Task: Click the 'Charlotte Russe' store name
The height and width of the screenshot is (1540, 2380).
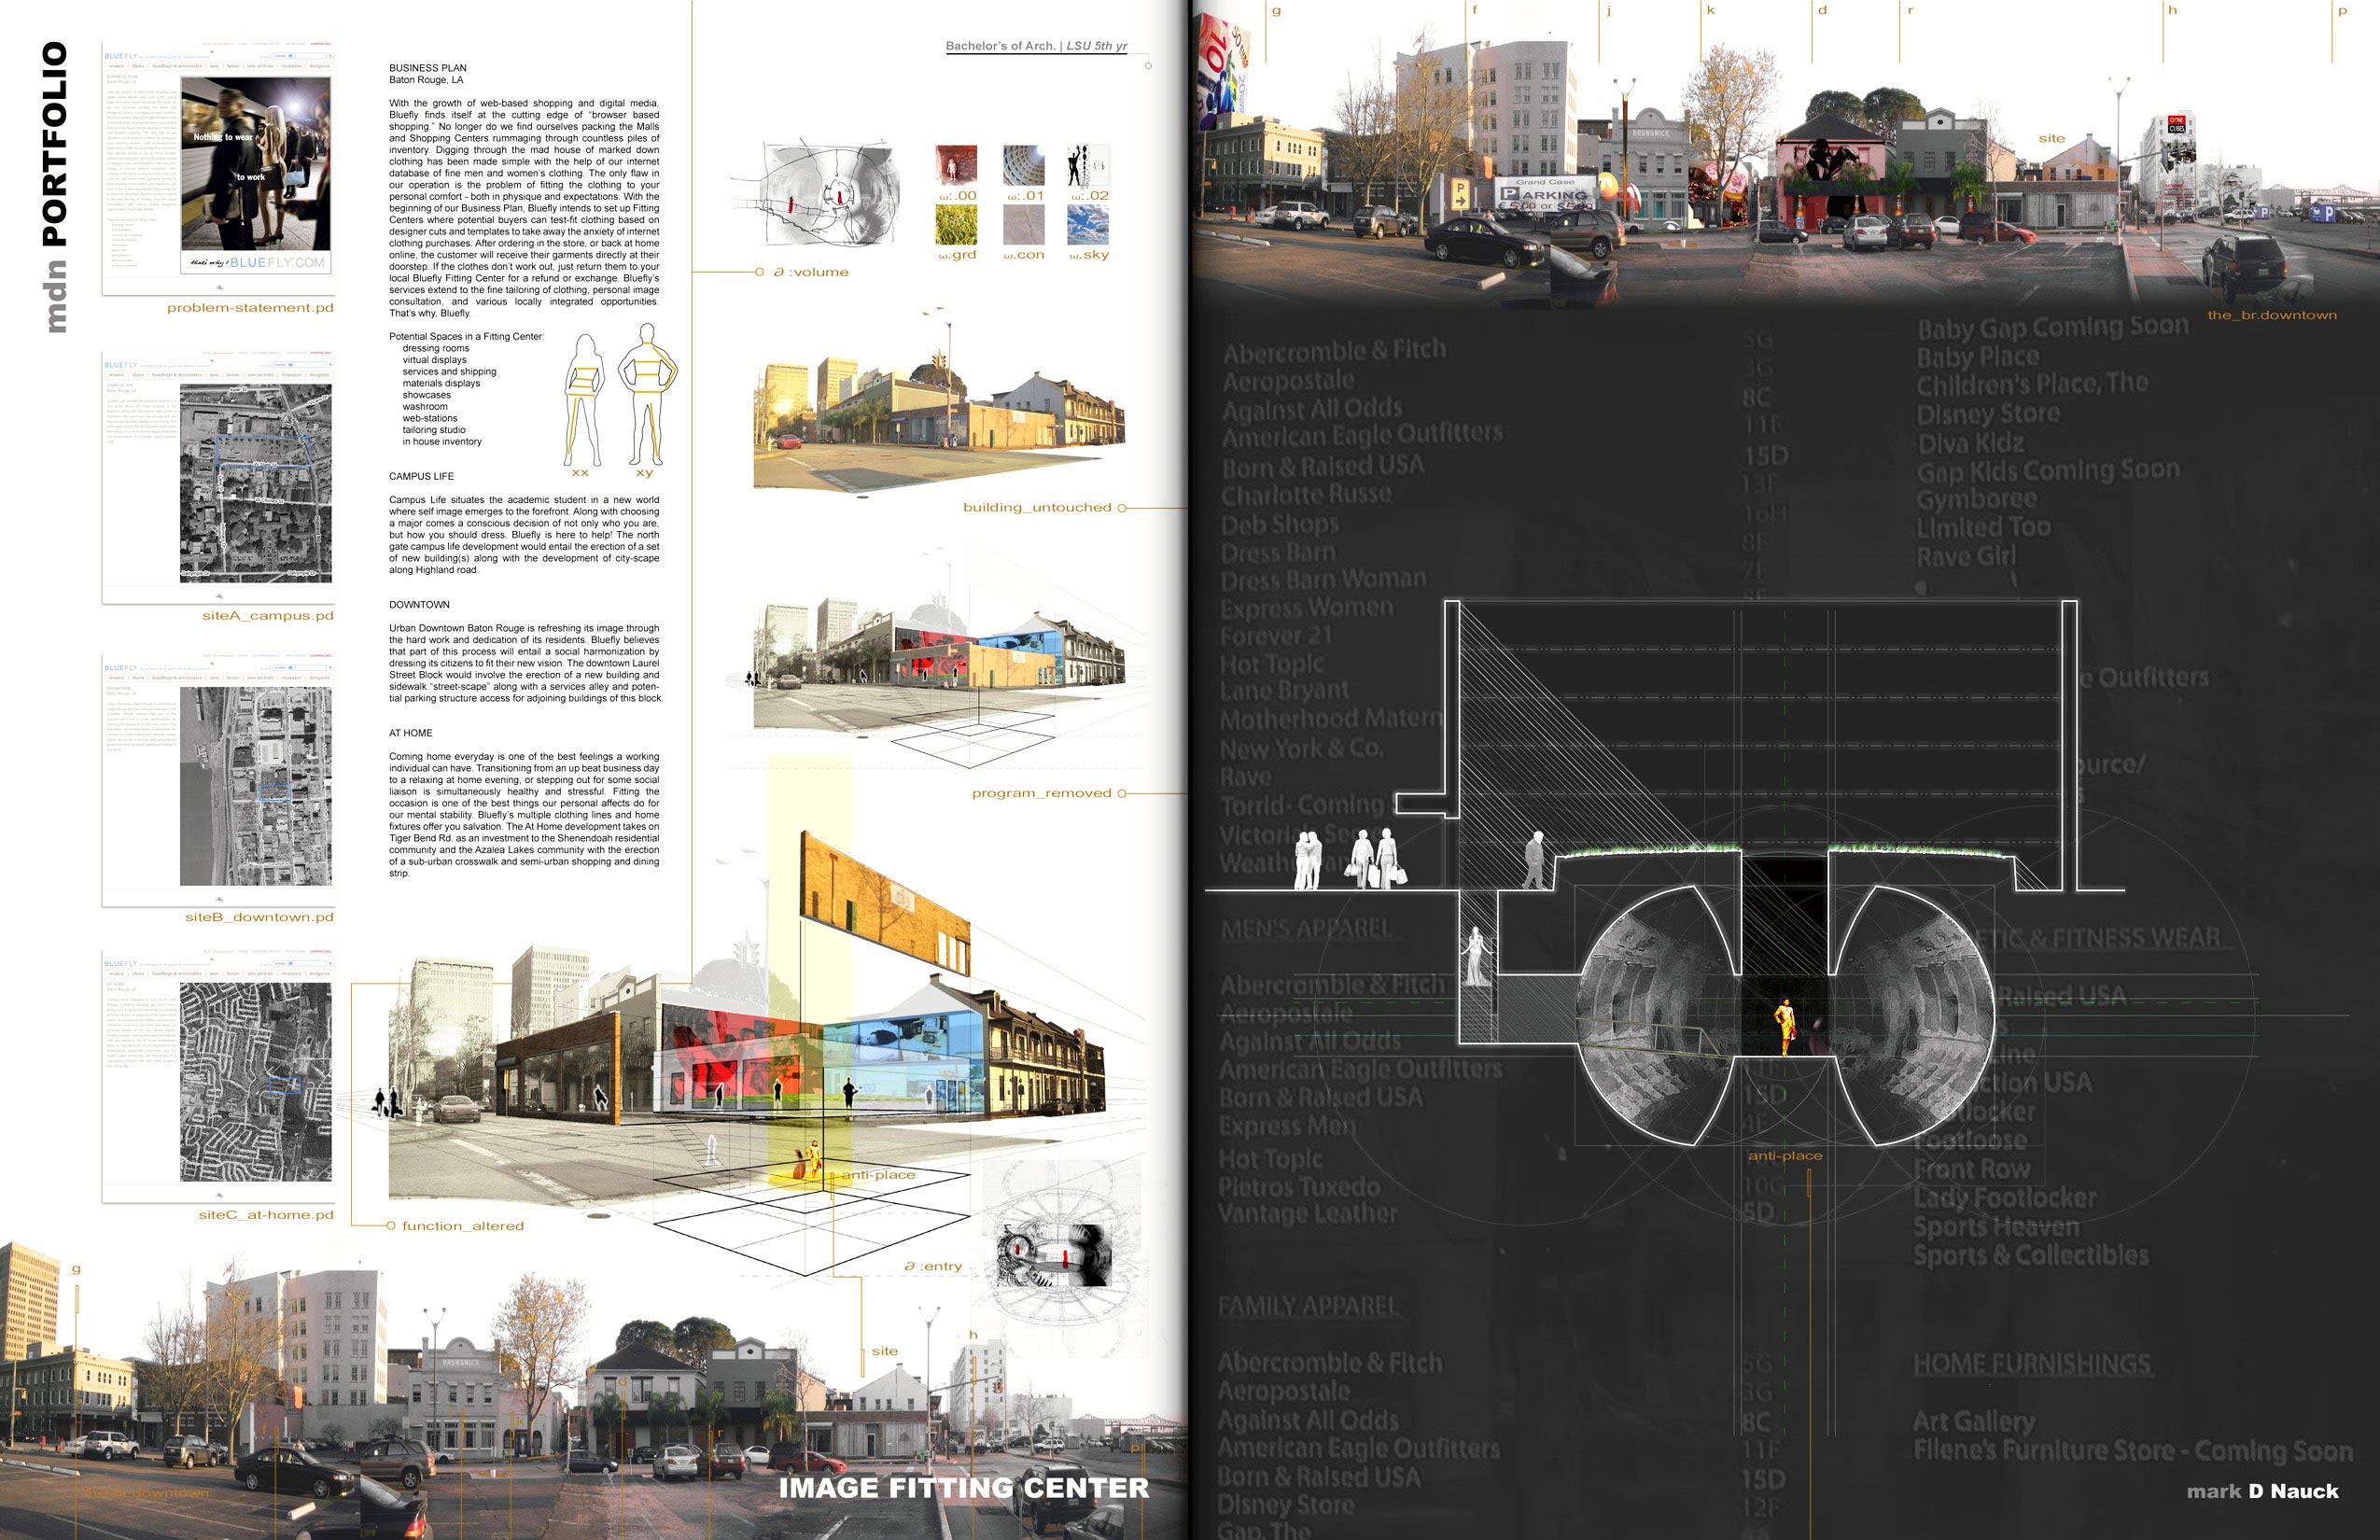Action: point(1306,495)
